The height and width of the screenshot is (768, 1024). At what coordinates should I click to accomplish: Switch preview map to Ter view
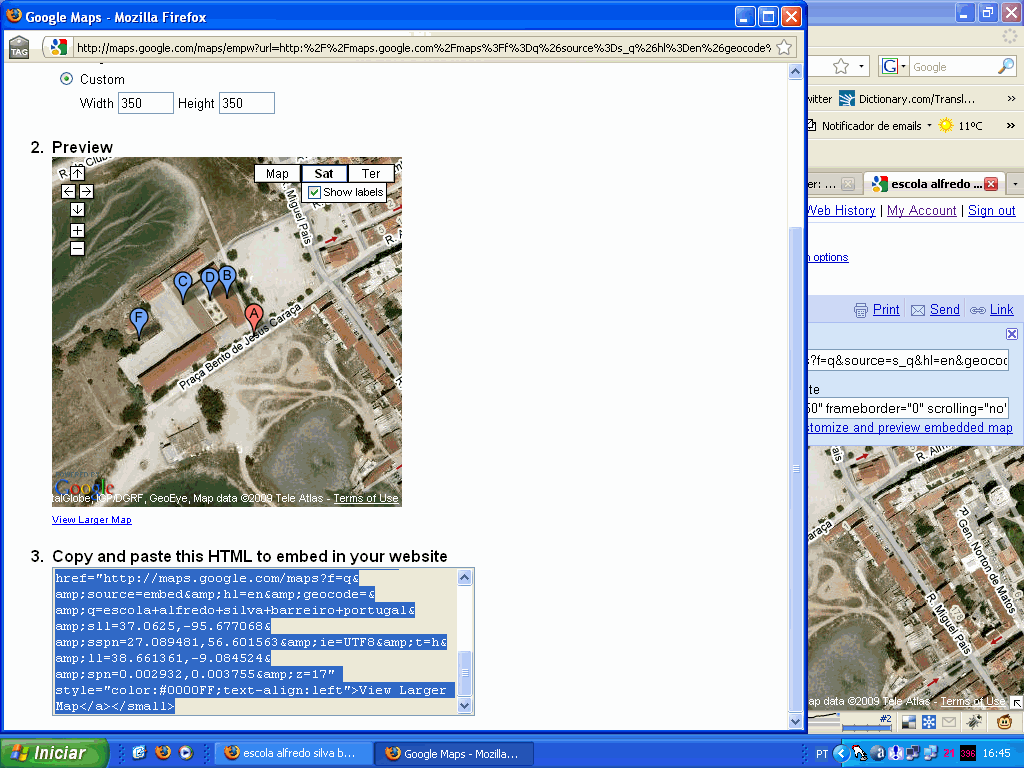click(371, 174)
